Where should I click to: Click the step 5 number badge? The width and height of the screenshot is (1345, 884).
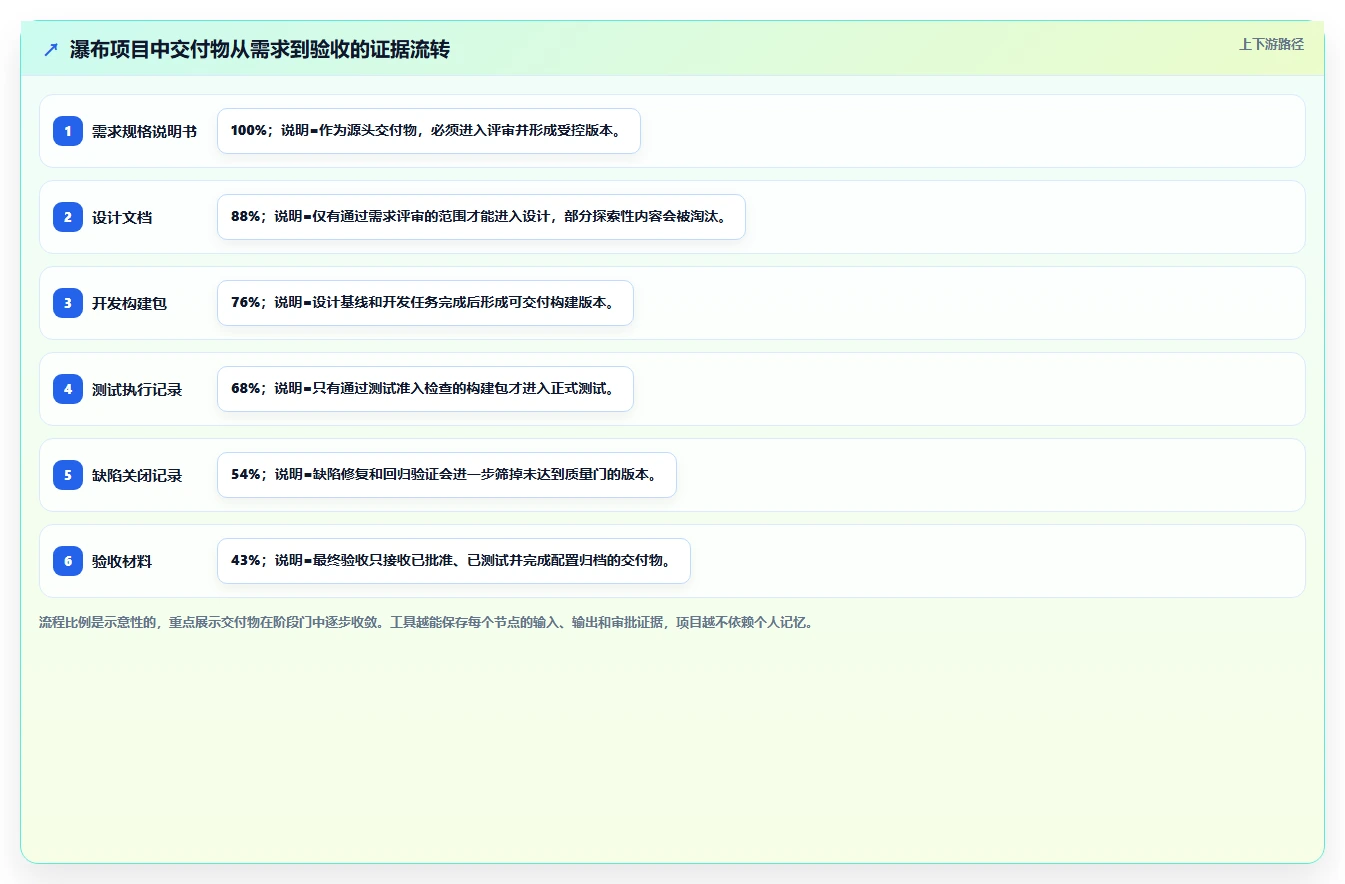tap(68, 475)
